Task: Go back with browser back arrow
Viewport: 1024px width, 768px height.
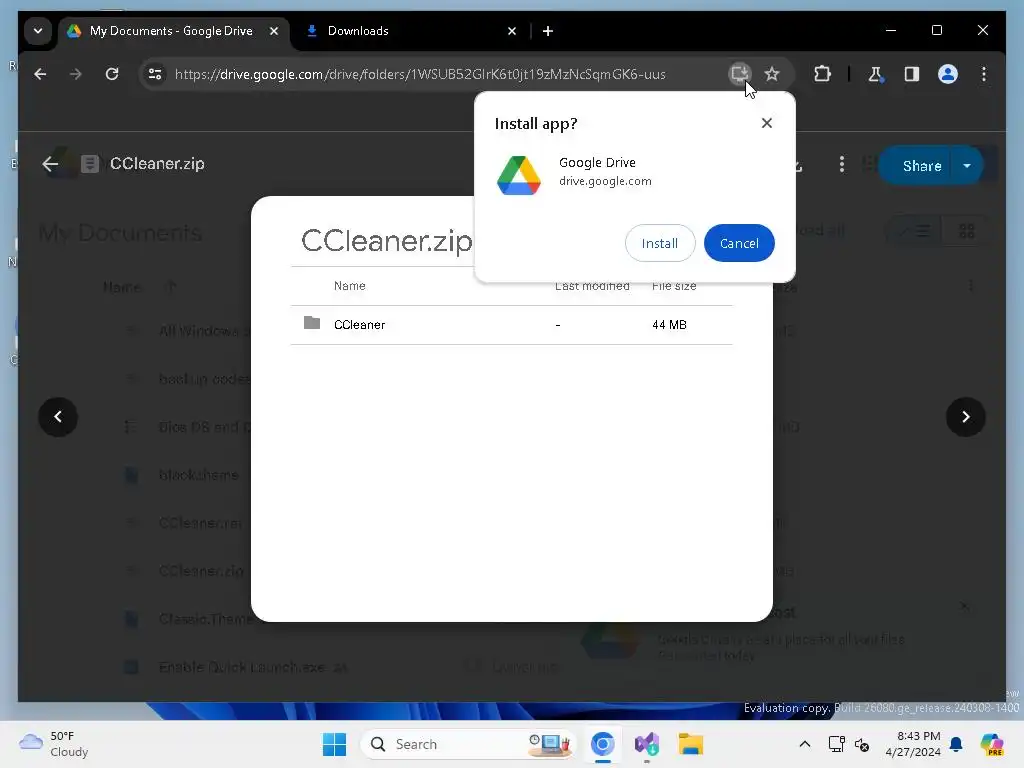Action: (x=40, y=74)
